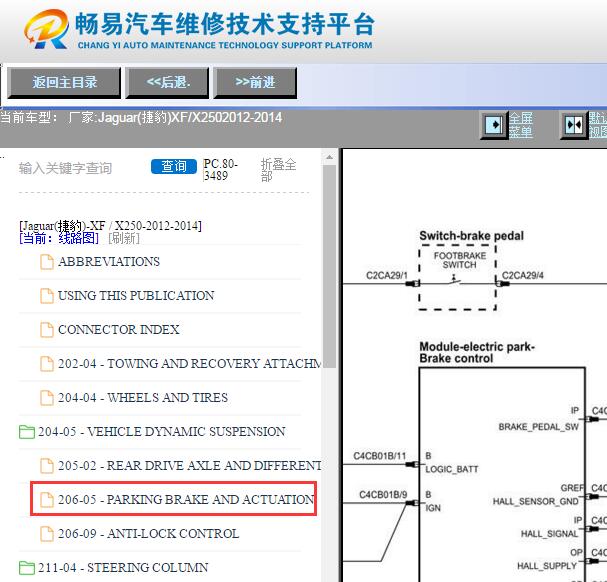Go forward with >>前进 button
The height and width of the screenshot is (582, 607).
255,82
